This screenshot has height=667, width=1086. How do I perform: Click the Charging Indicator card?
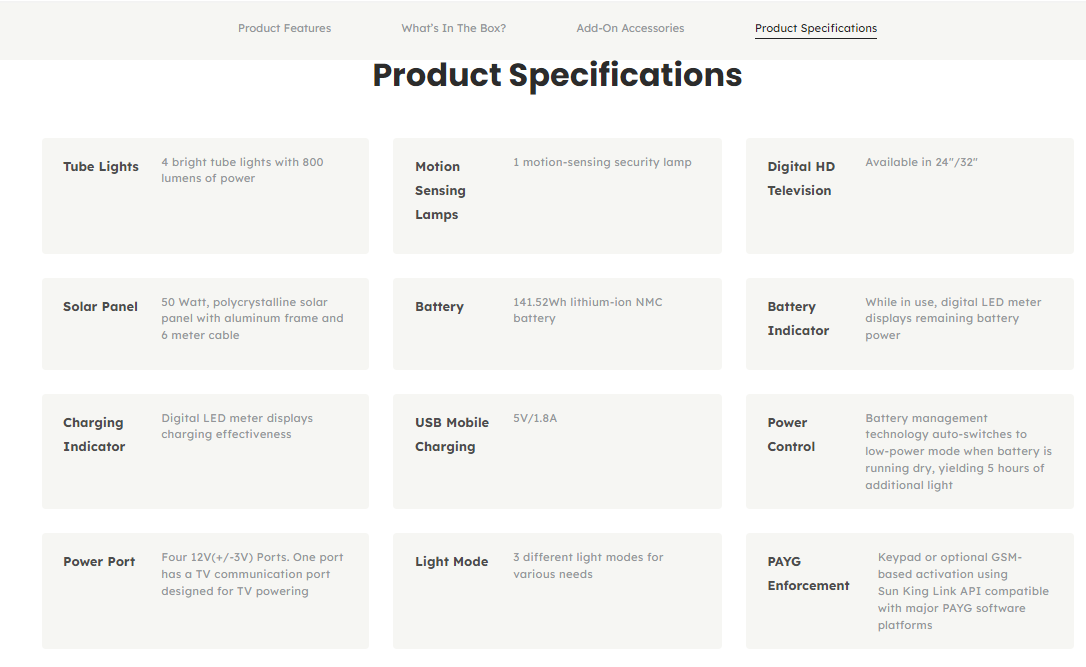pos(205,451)
